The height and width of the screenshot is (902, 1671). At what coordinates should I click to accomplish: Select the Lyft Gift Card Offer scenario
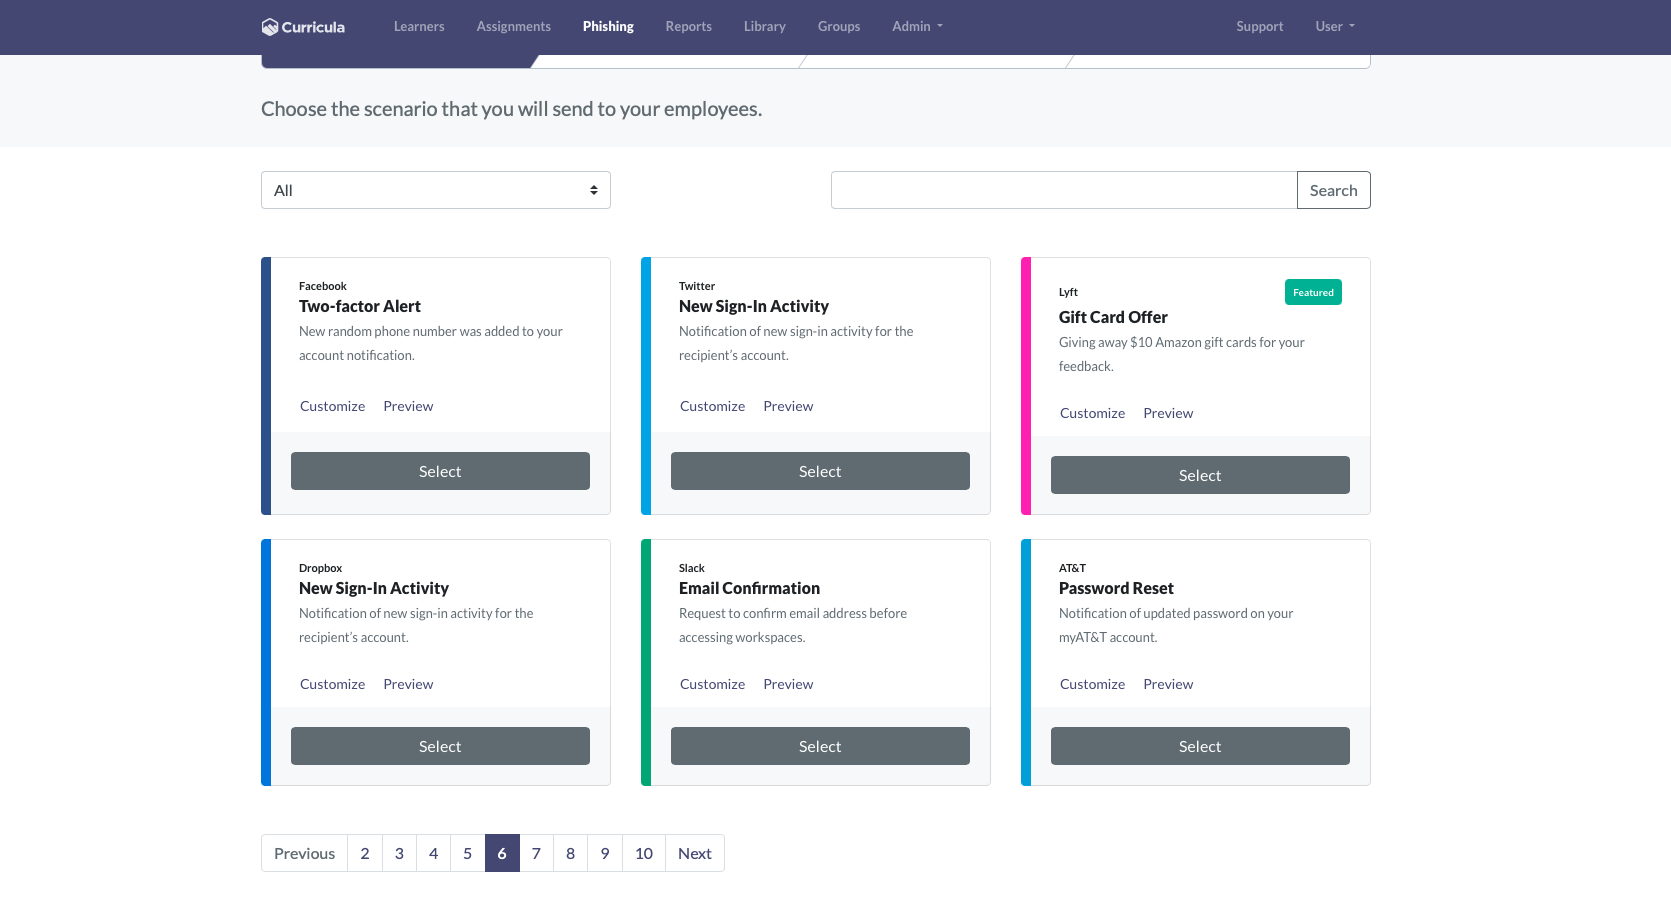coord(1200,475)
